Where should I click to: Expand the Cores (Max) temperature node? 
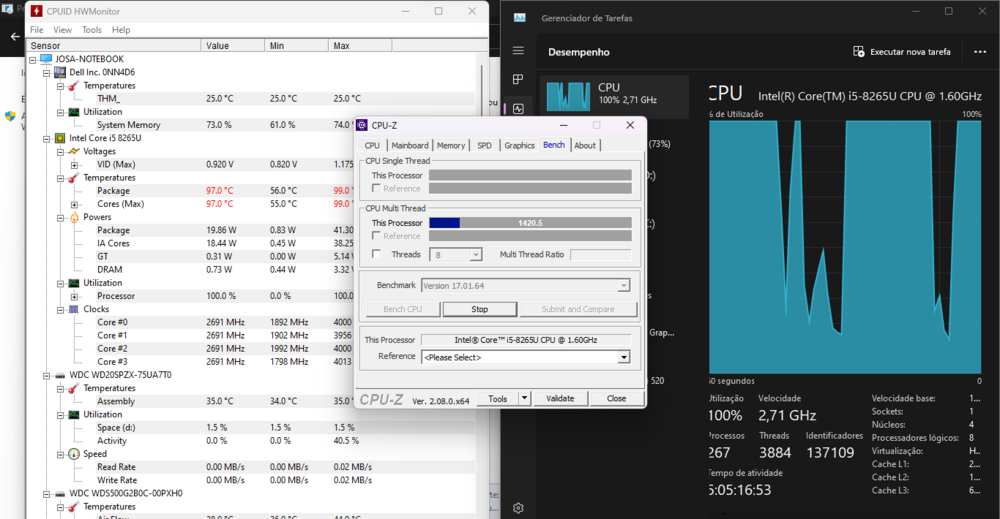74,204
